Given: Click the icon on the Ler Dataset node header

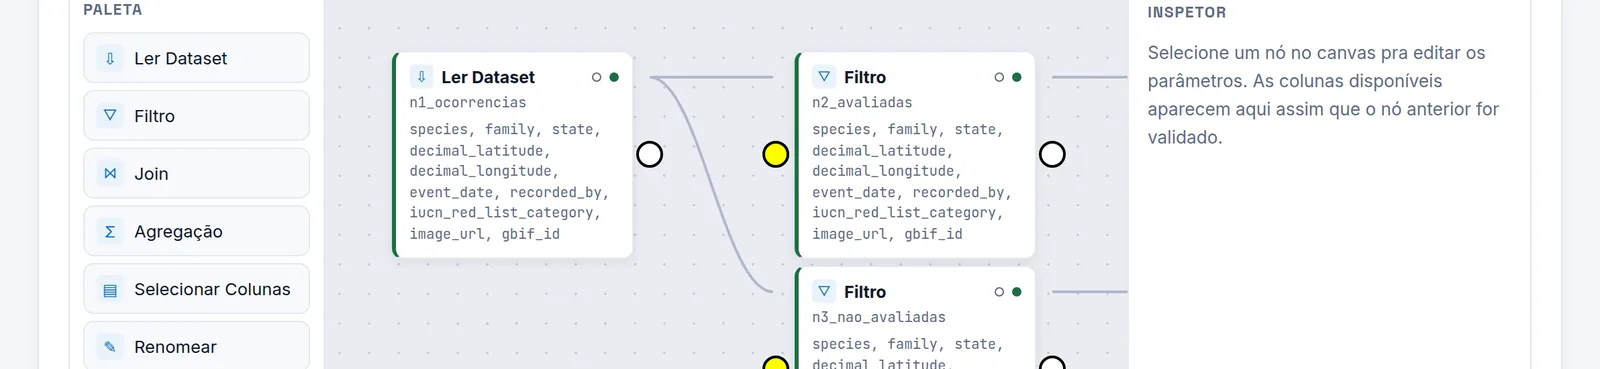Looking at the screenshot, I should pyautogui.click(x=422, y=77).
